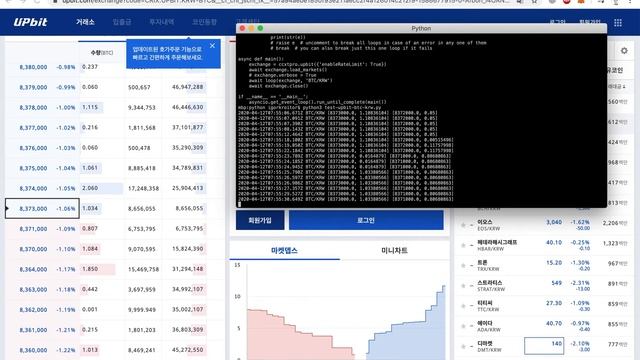Image resolution: width=640 pixels, height=360 pixels.
Task: Click order book price 8,361,000
Action: 33,330
